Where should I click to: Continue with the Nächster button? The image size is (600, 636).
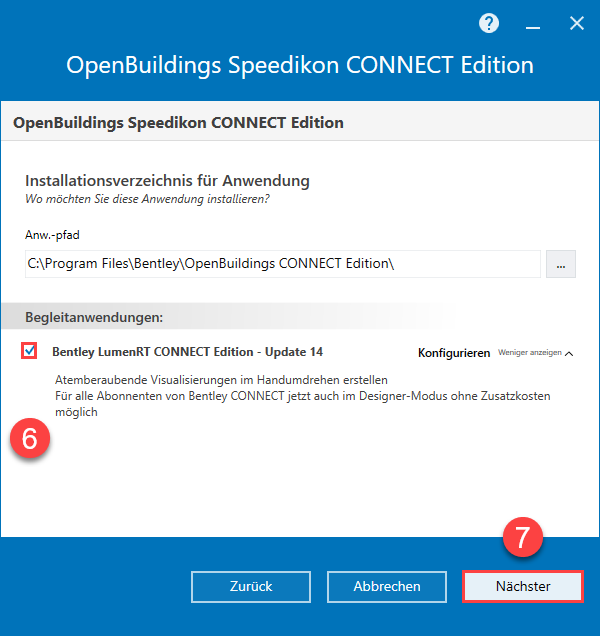tap(522, 586)
